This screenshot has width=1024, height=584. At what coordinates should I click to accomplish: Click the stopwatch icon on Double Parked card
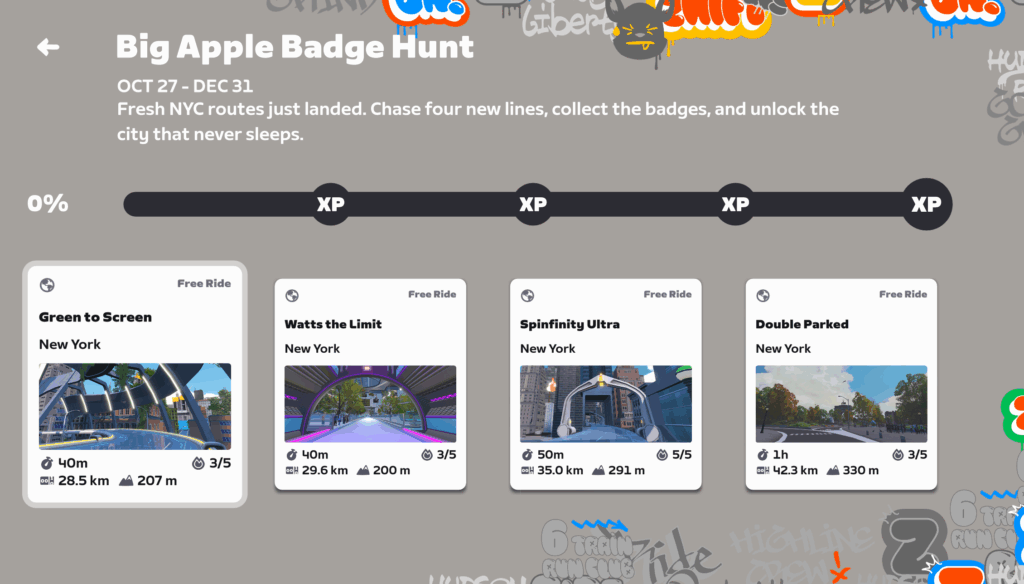762,455
